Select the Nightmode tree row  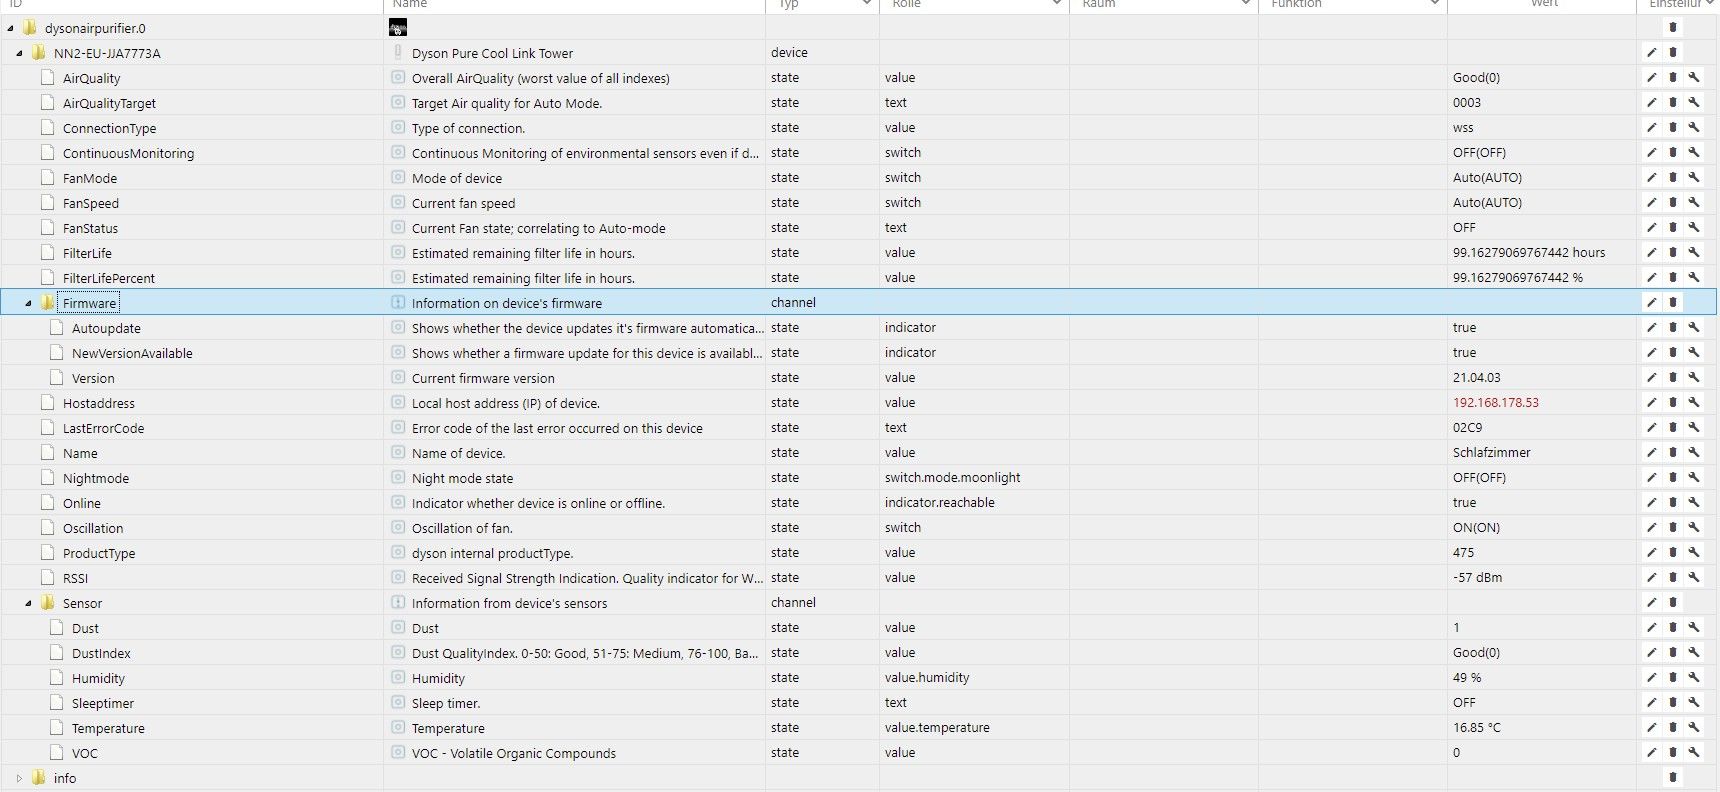(860, 478)
